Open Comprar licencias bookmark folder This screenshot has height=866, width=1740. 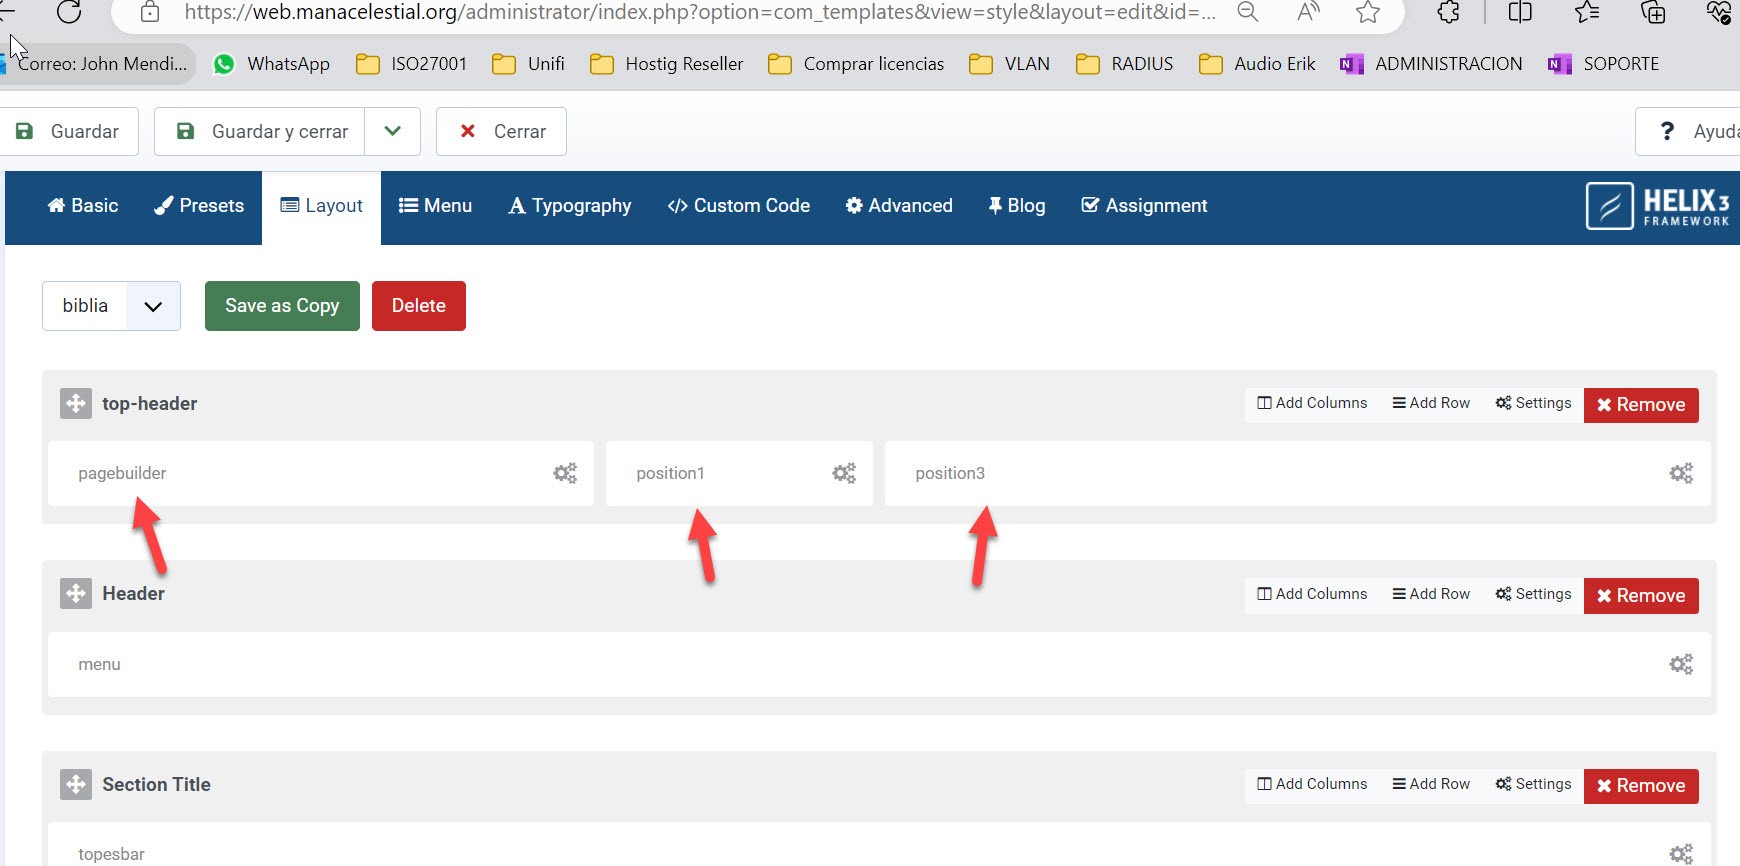(856, 64)
